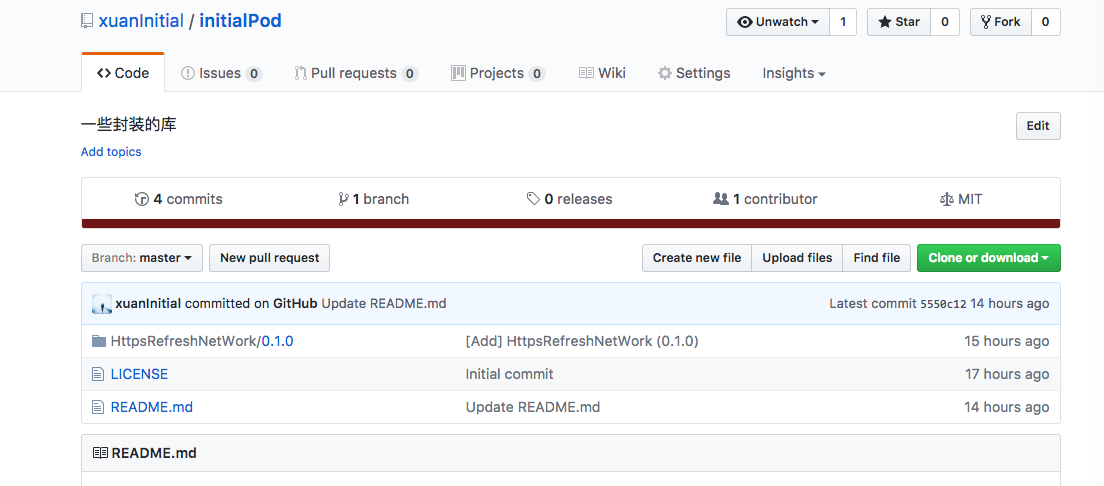The width and height of the screenshot is (1104, 486).
Task: Open the Update README.md commit message in commit bar
Action: (384, 304)
